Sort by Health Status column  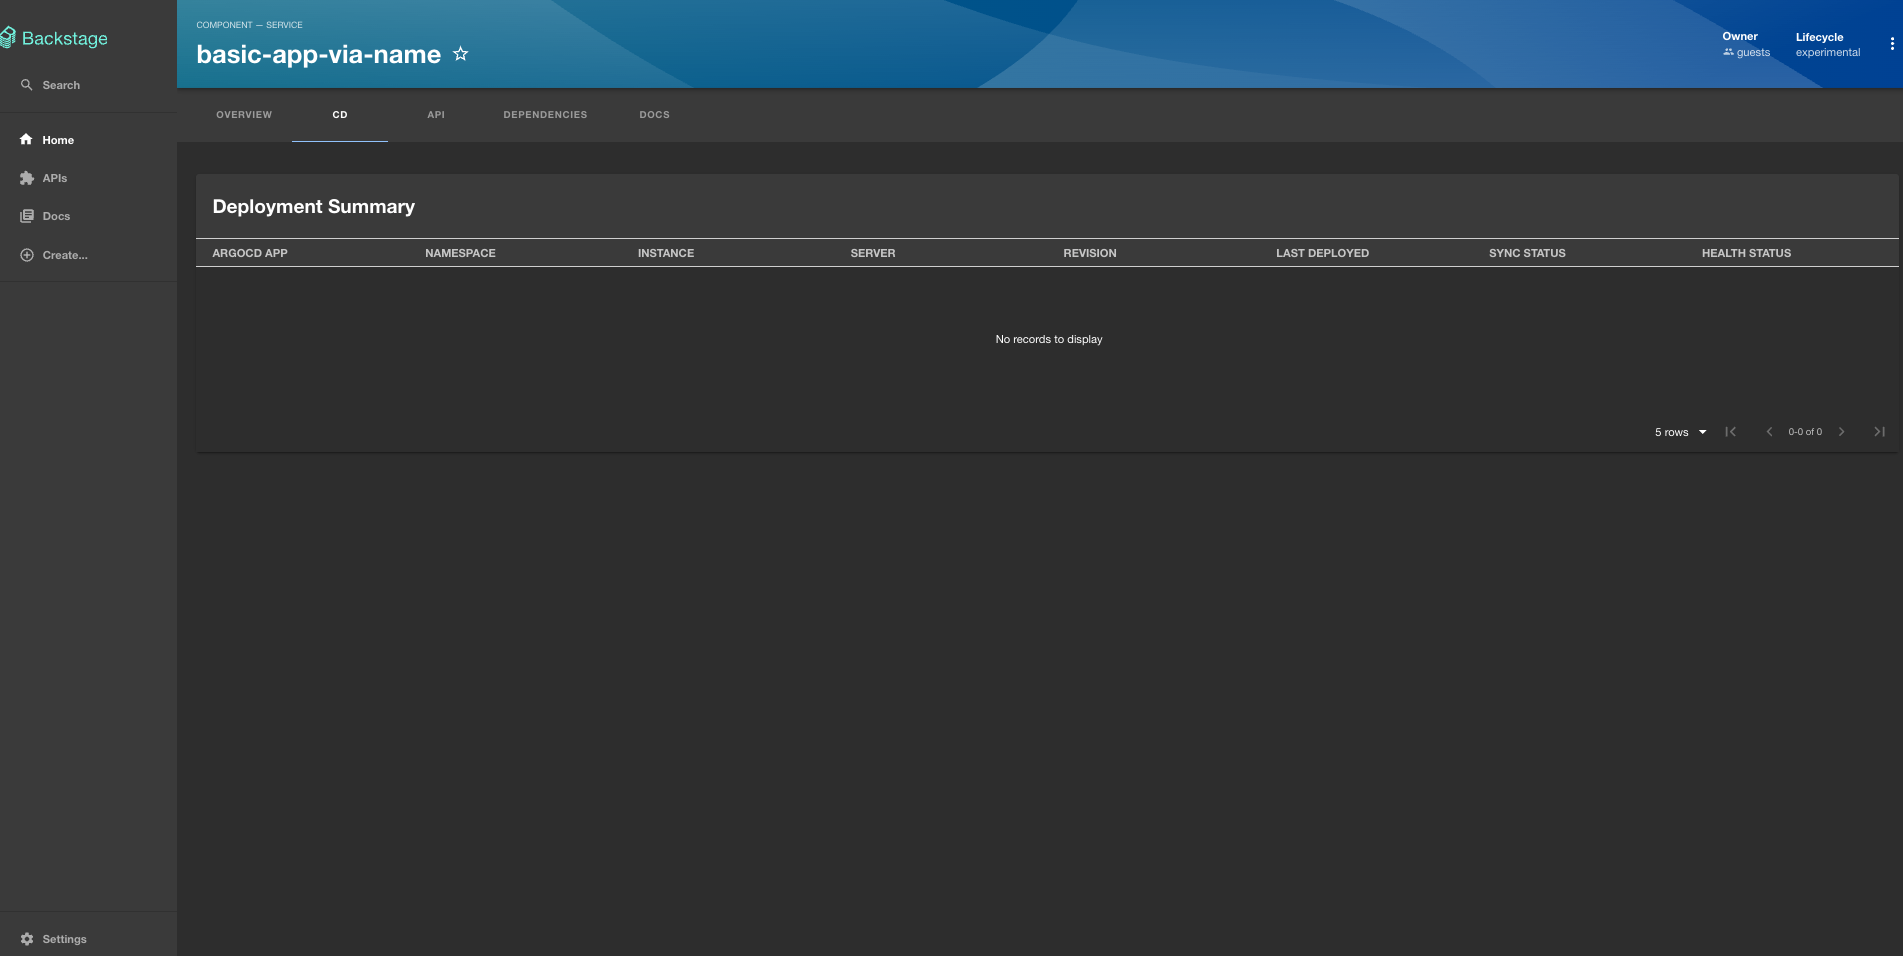tap(1746, 253)
